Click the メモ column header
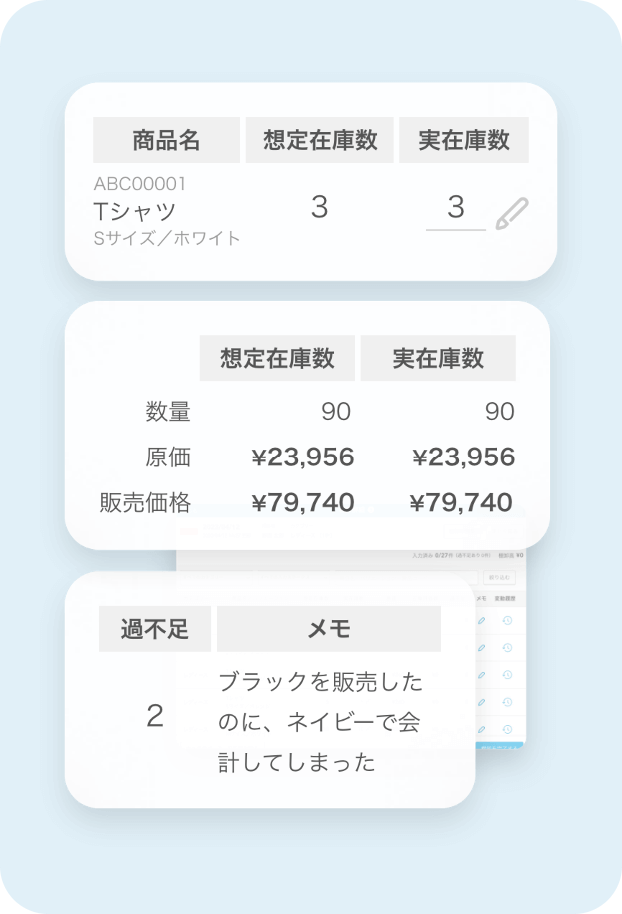The image size is (622, 914). (481, 596)
